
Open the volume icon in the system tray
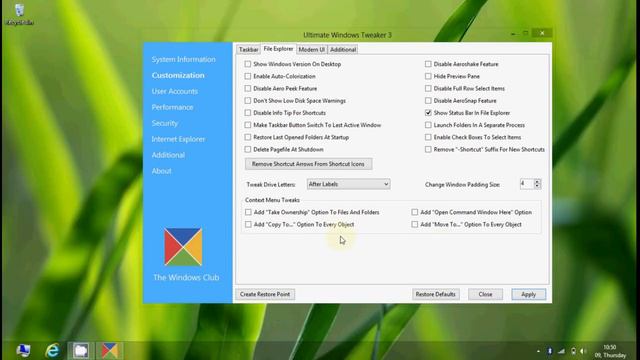tap(583, 351)
